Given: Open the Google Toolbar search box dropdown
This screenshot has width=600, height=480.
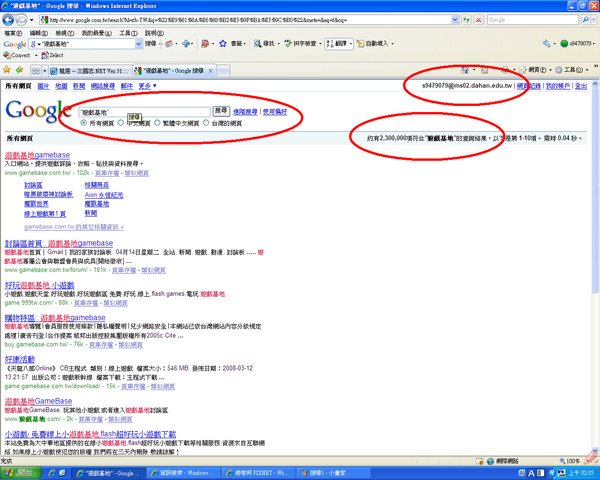Looking at the screenshot, I should click(138, 44).
